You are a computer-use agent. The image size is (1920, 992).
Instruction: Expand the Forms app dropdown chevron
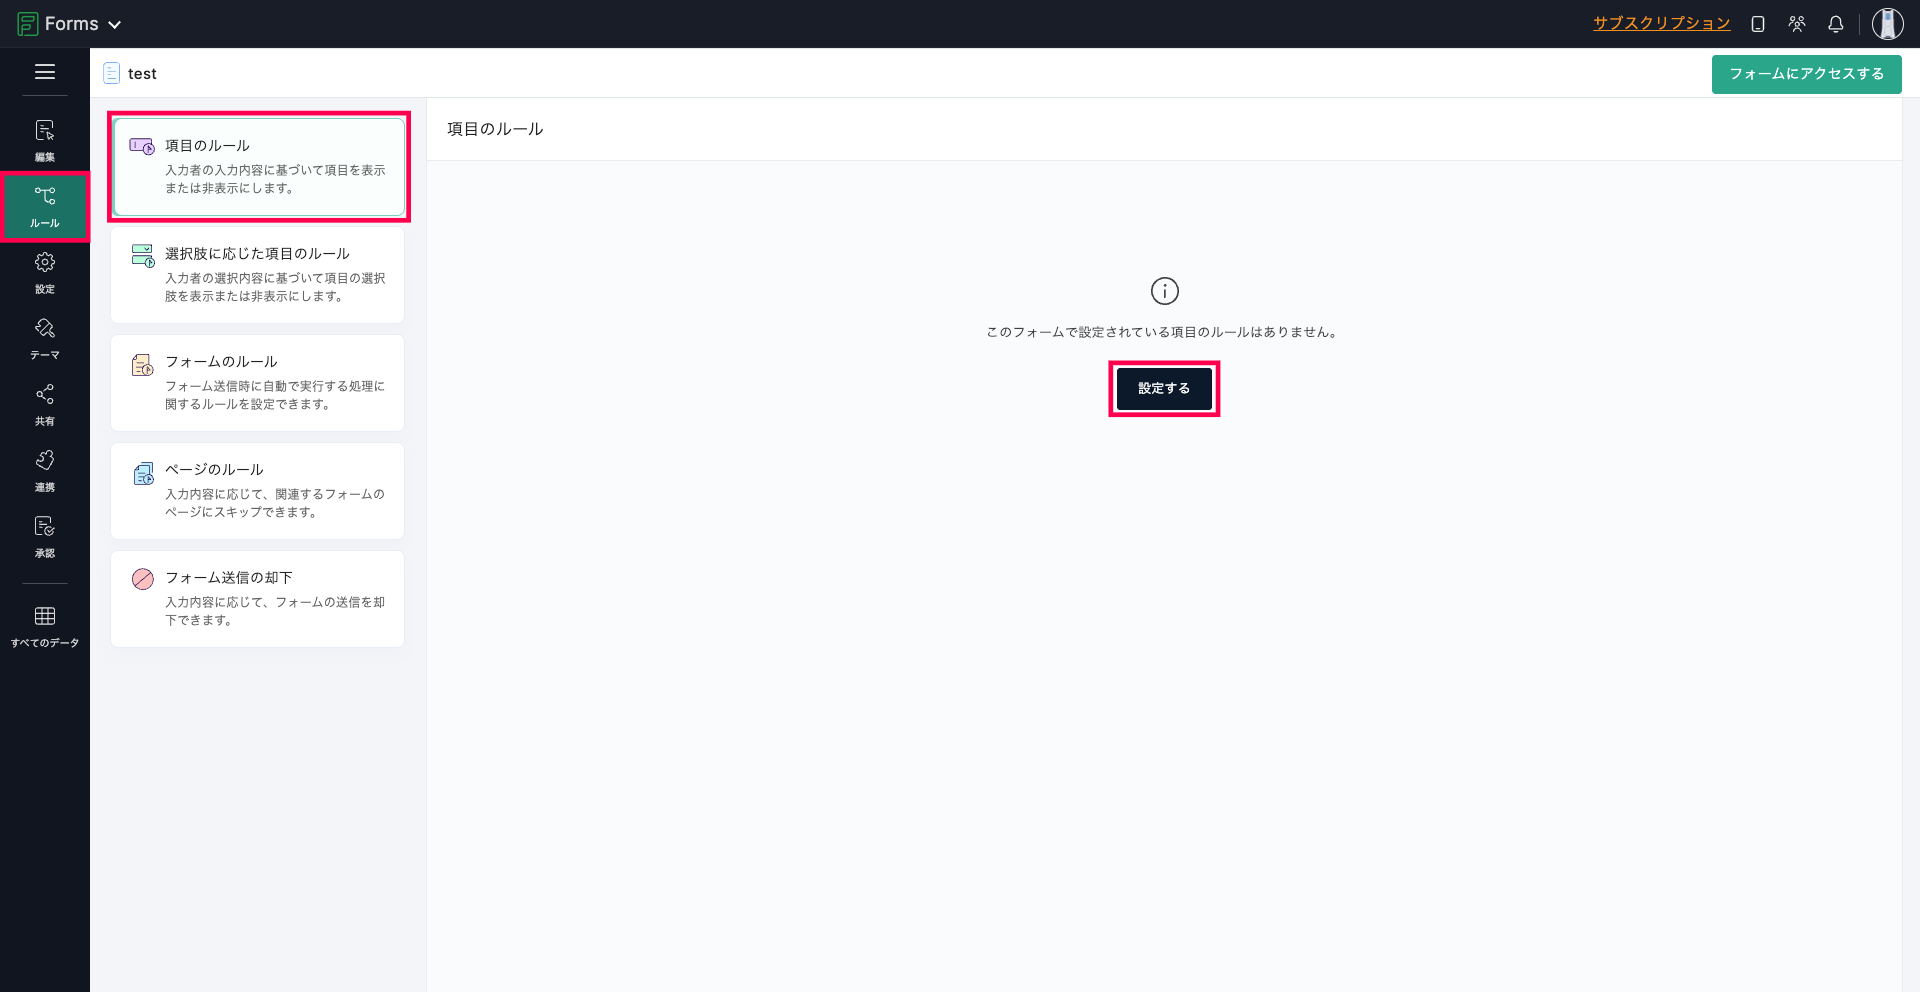pos(115,25)
